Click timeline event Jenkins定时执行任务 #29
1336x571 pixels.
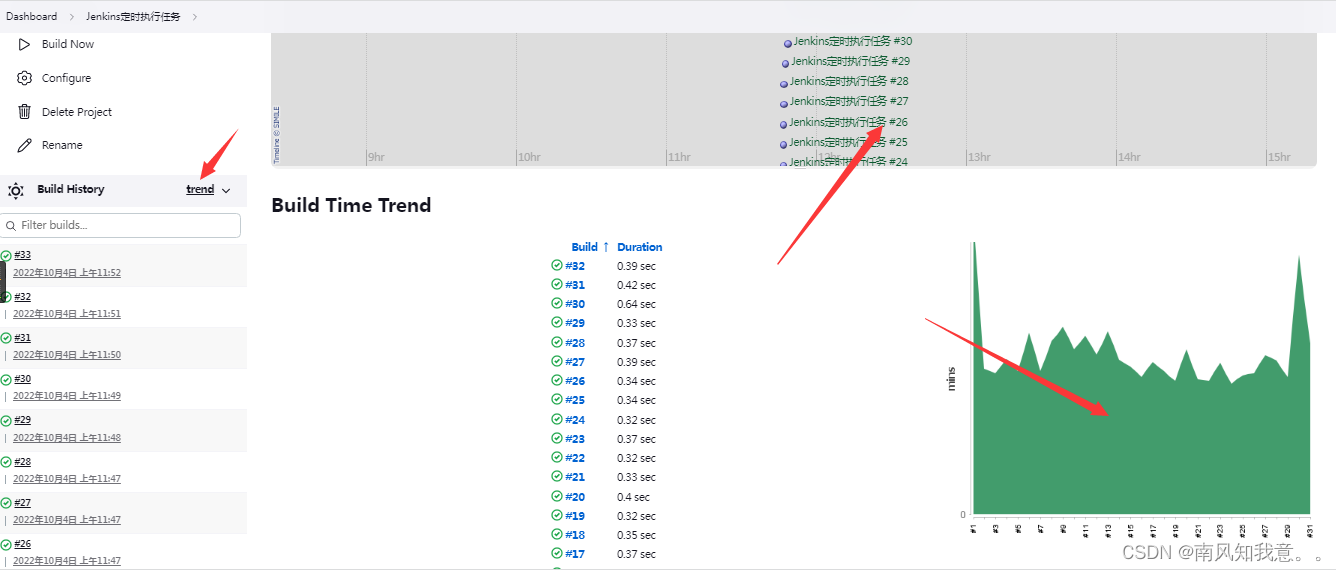(x=850, y=61)
